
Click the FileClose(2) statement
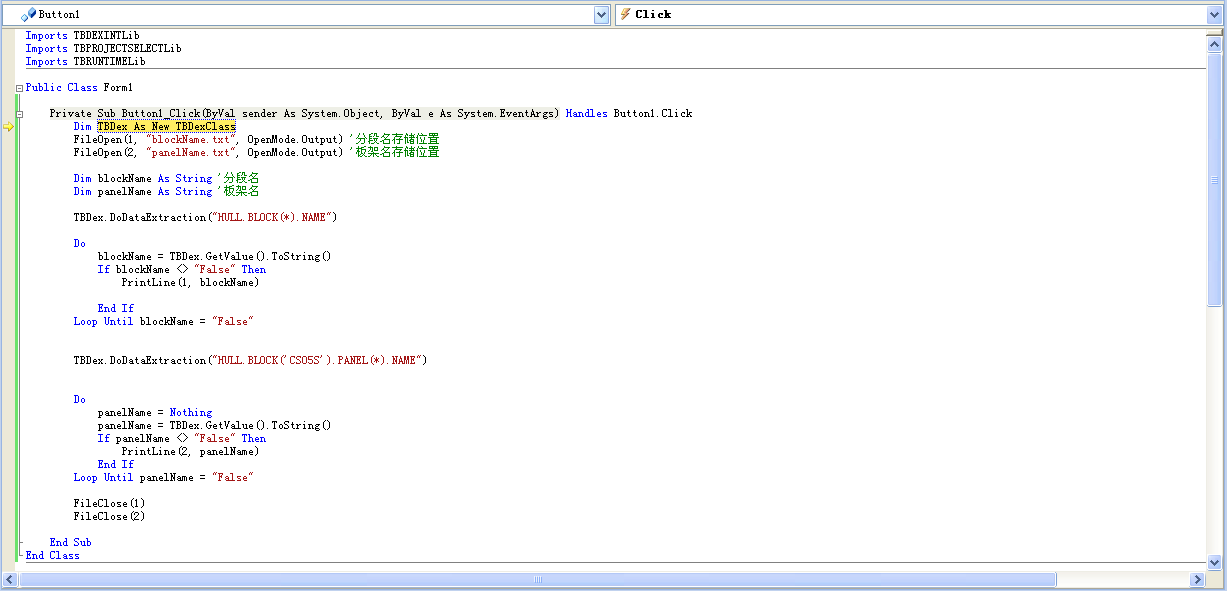coord(109,517)
